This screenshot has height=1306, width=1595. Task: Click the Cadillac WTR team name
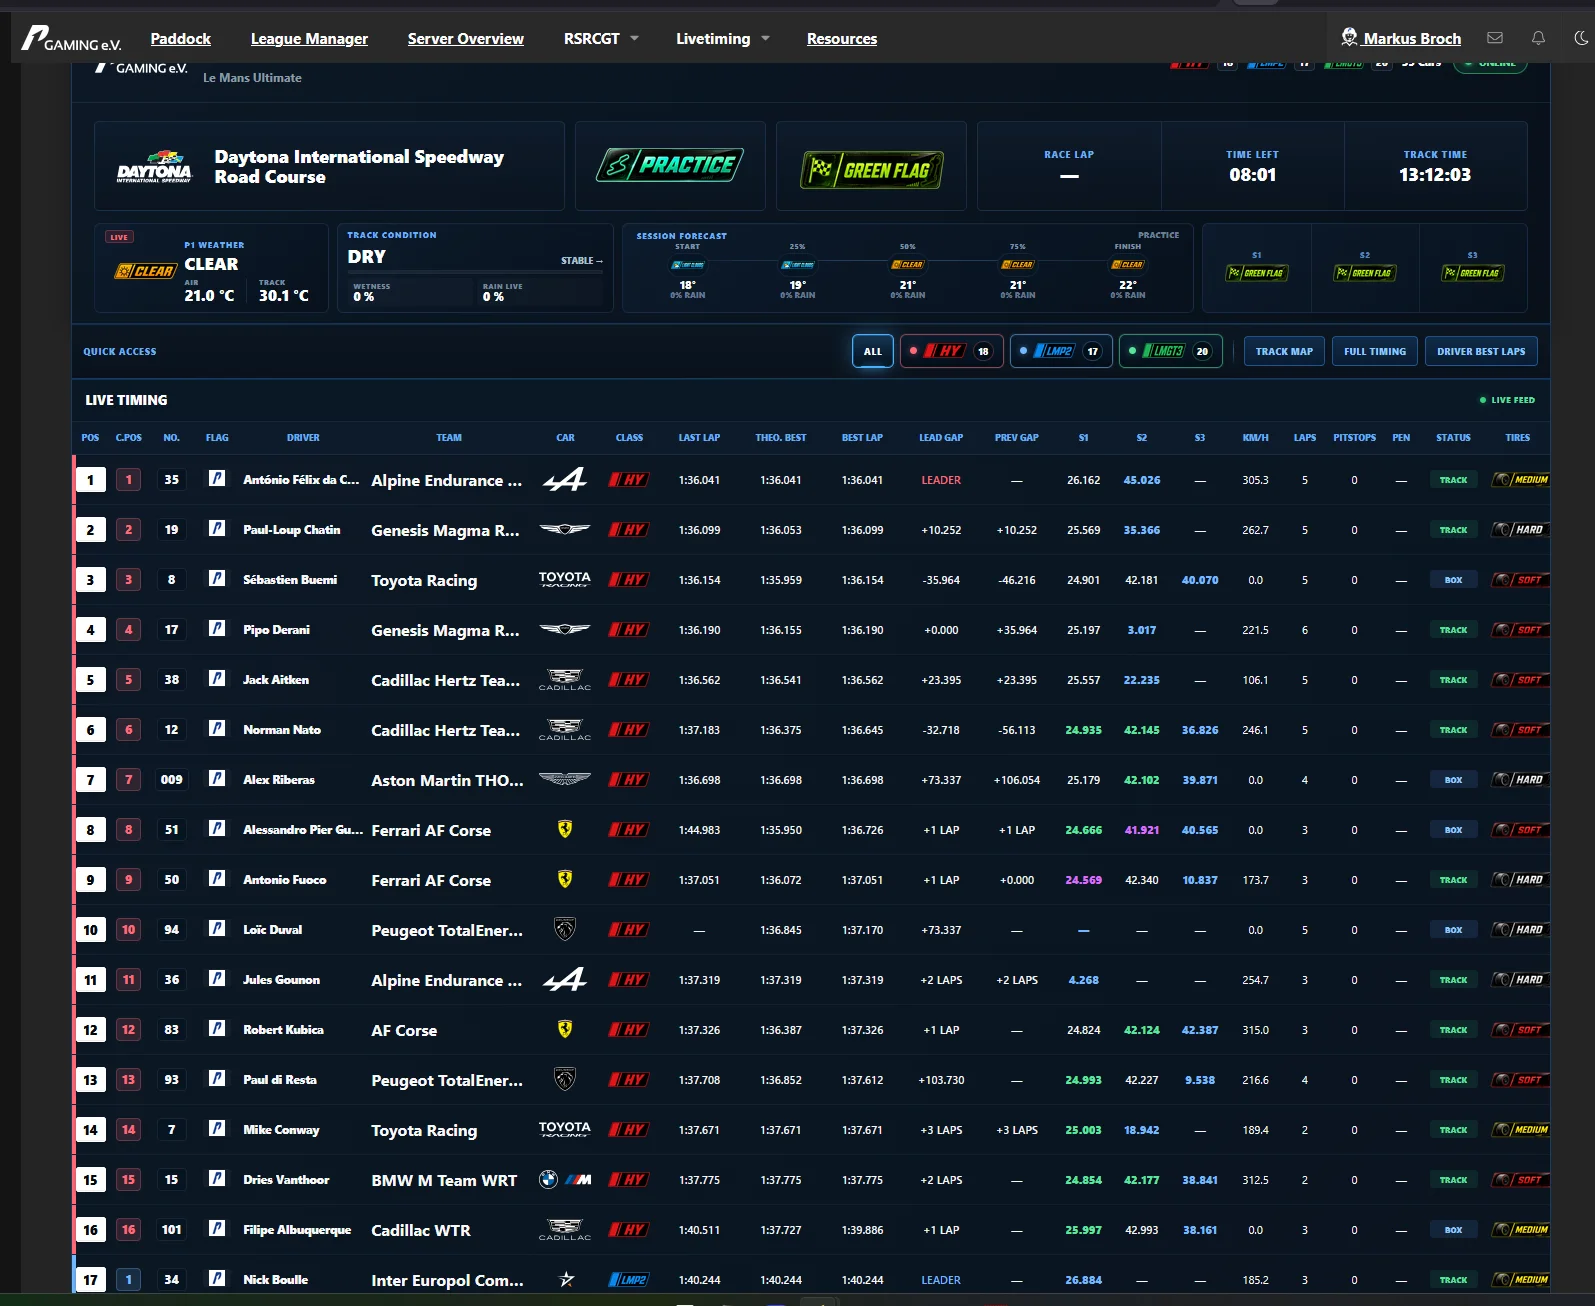421,1230
